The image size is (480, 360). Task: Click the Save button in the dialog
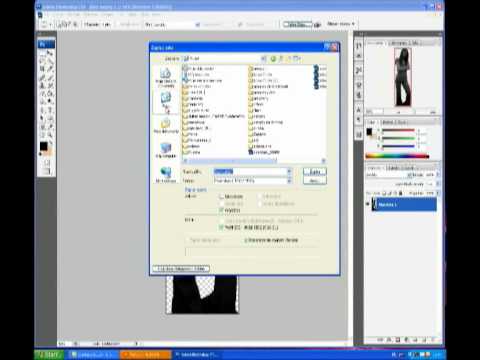(315, 171)
